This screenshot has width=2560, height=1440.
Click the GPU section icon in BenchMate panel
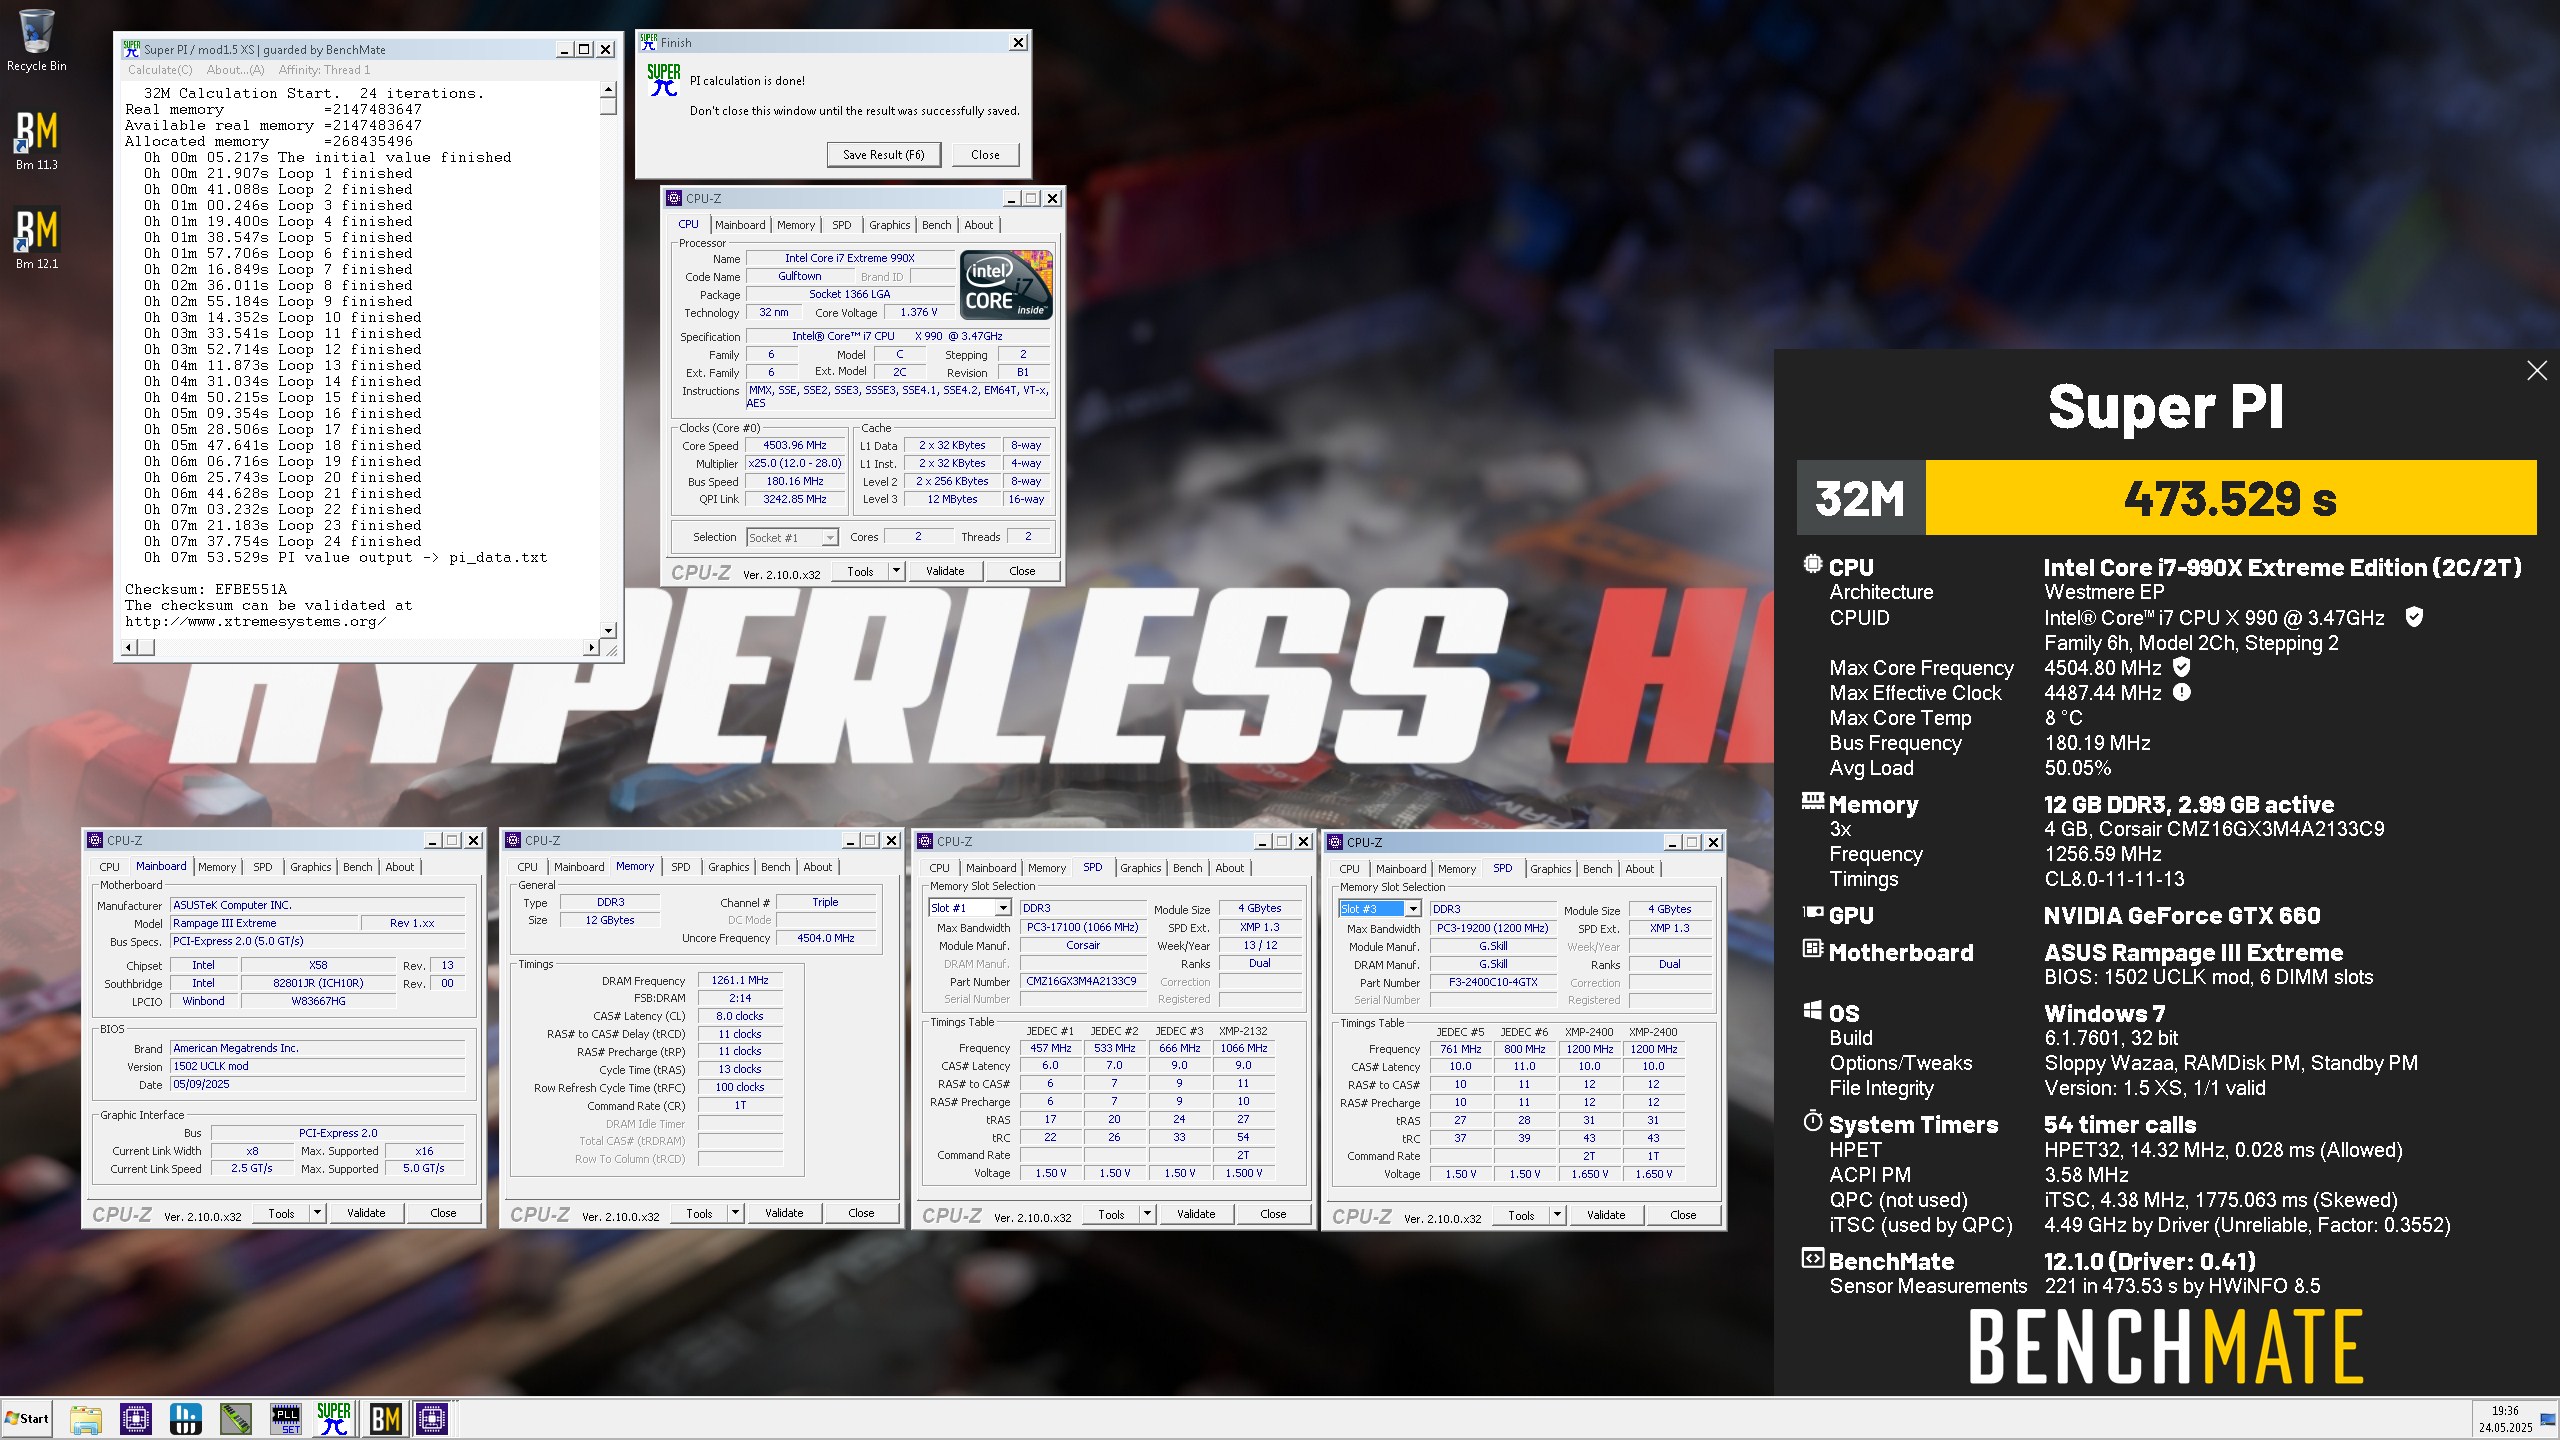(x=1812, y=912)
